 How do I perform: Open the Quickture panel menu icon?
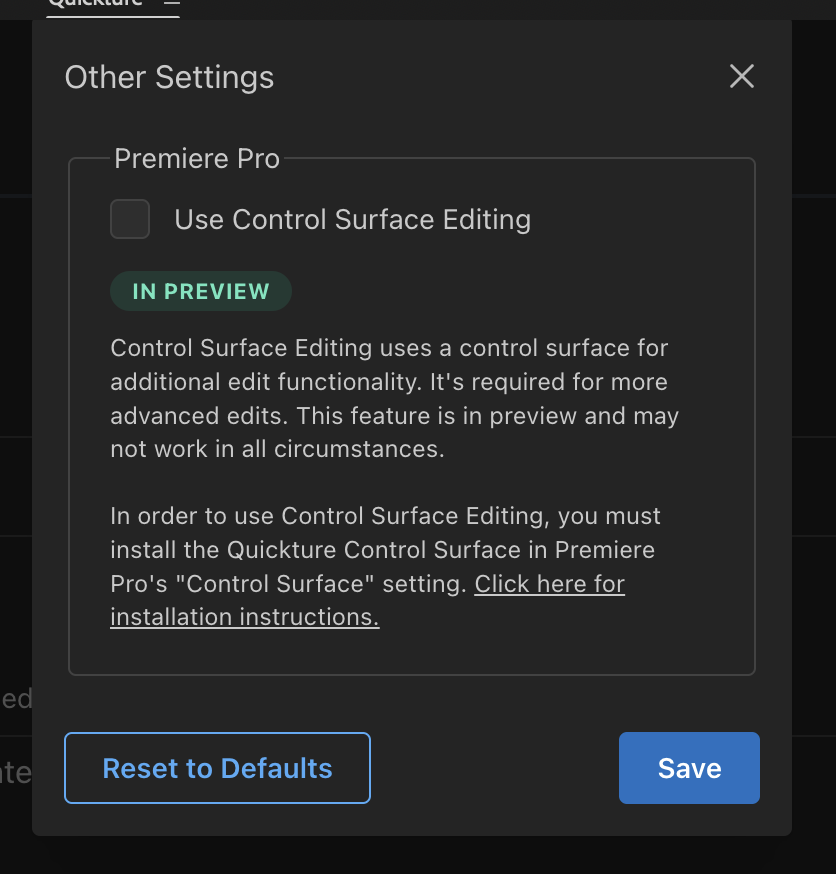click(172, 4)
